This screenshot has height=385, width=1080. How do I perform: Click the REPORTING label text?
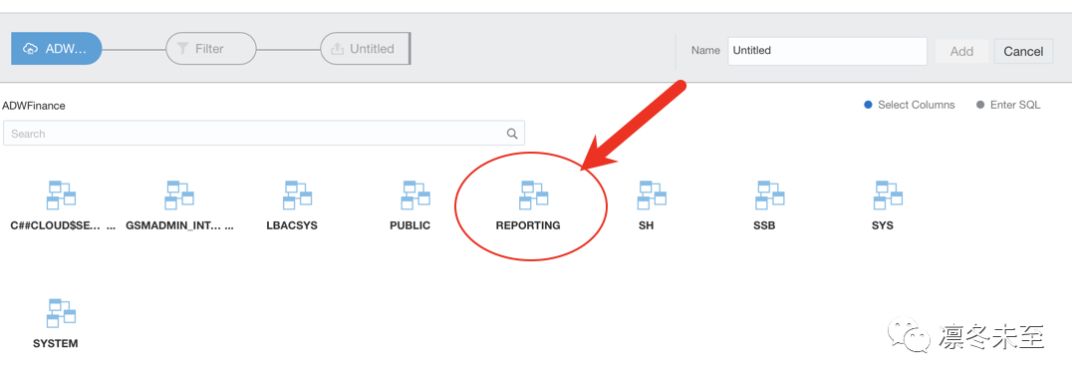tap(528, 225)
